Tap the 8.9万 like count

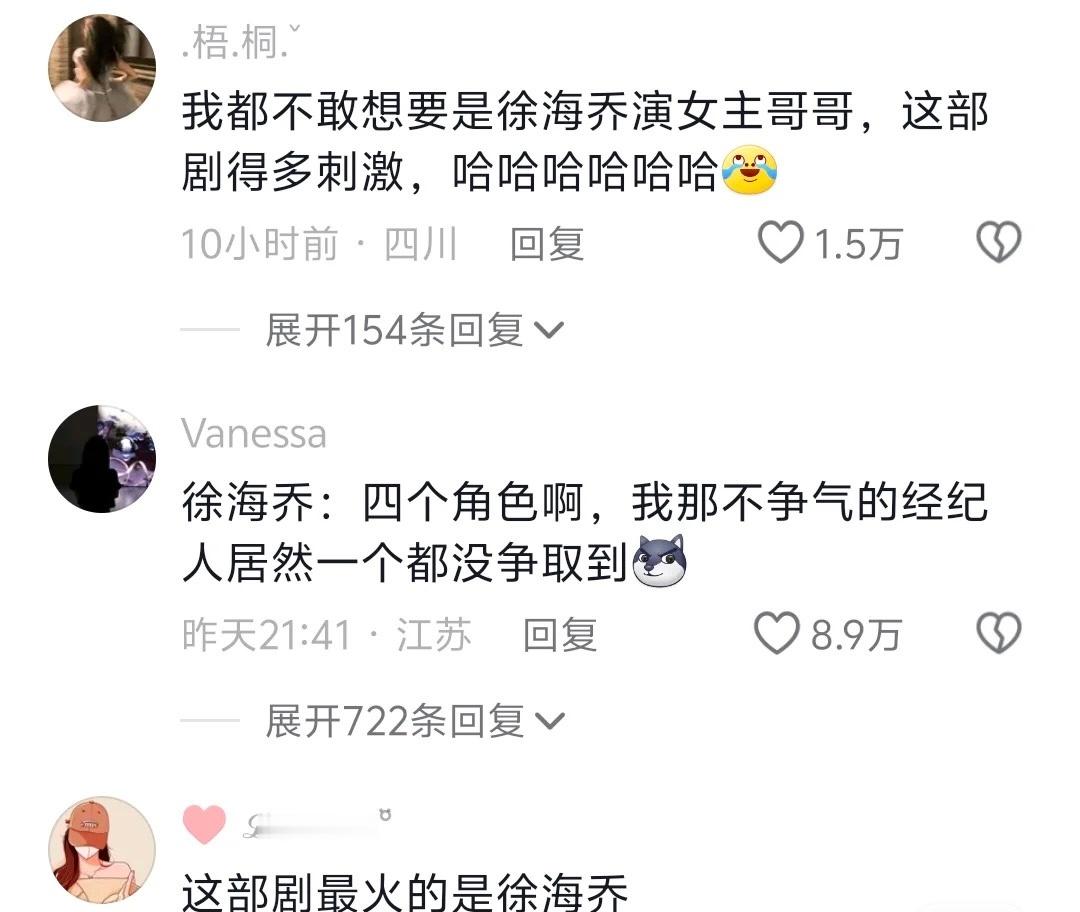tap(856, 634)
